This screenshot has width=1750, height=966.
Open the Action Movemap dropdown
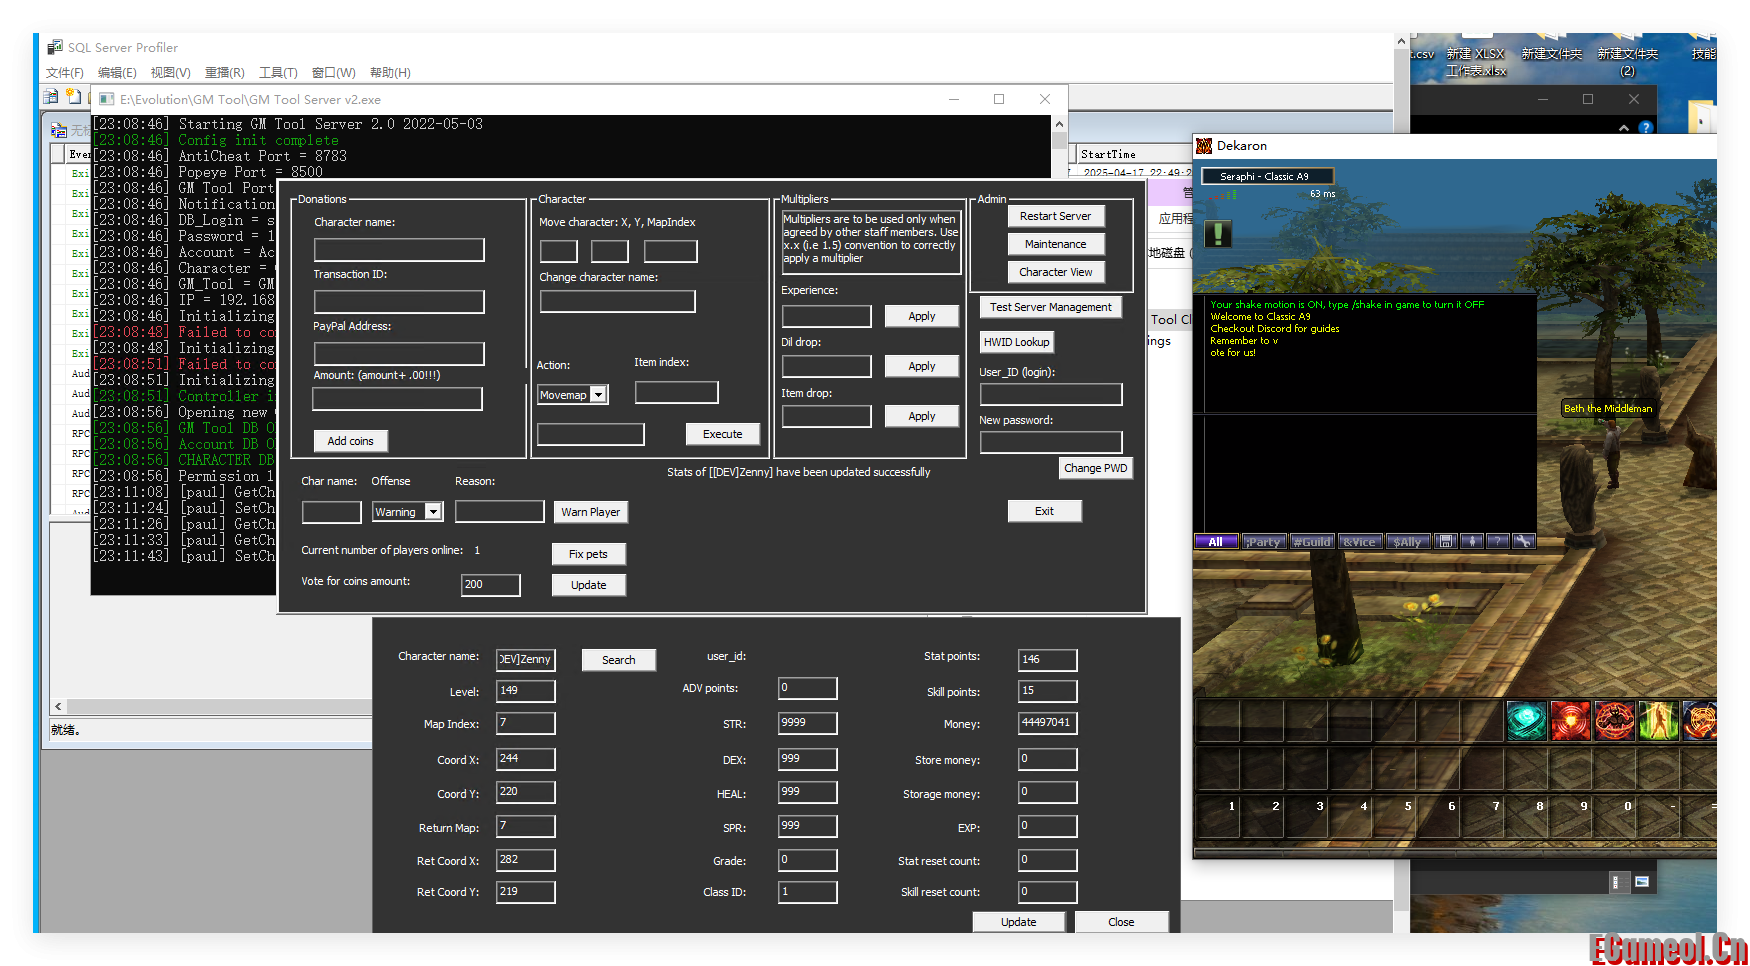pyautogui.click(x=598, y=395)
